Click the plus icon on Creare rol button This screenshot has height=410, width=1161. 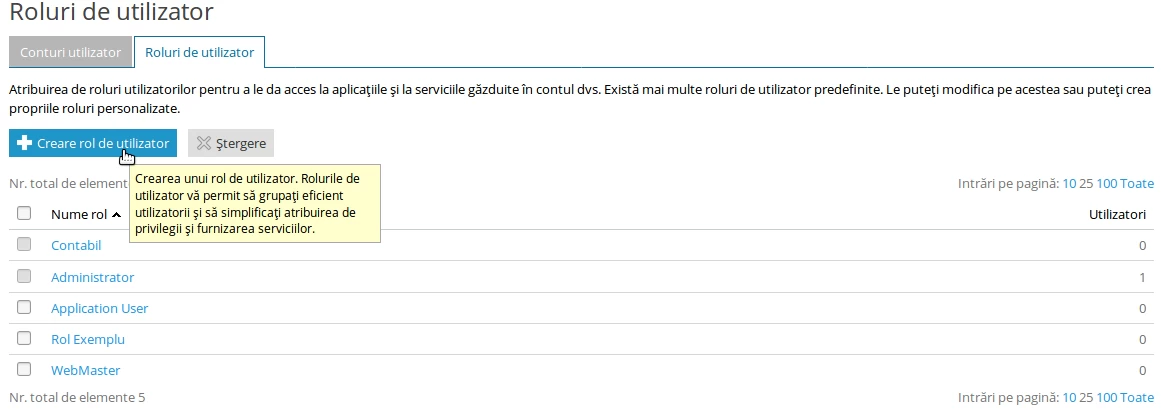click(25, 143)
